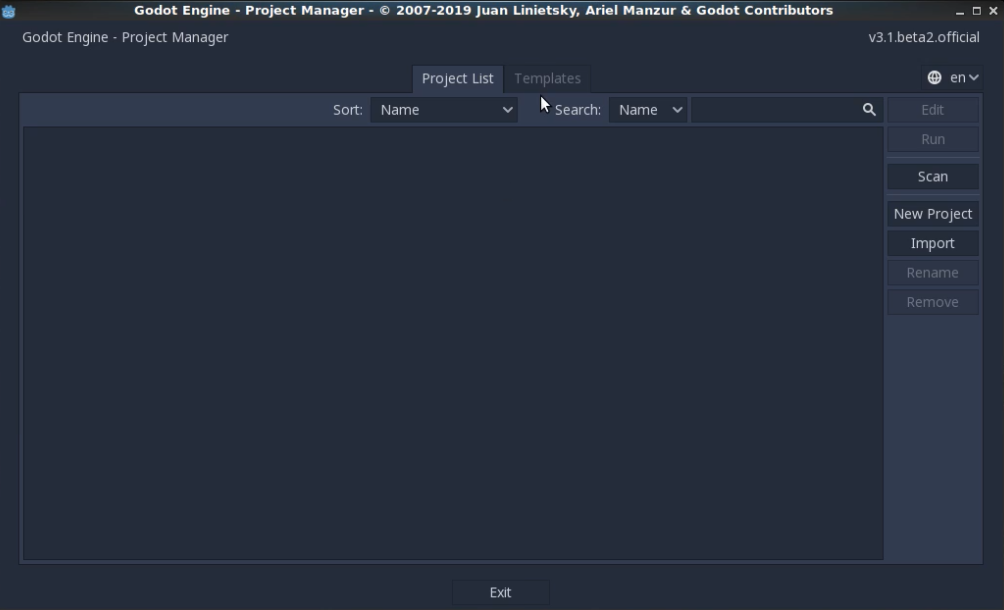Click the Remove button

(x=932, y=301)
